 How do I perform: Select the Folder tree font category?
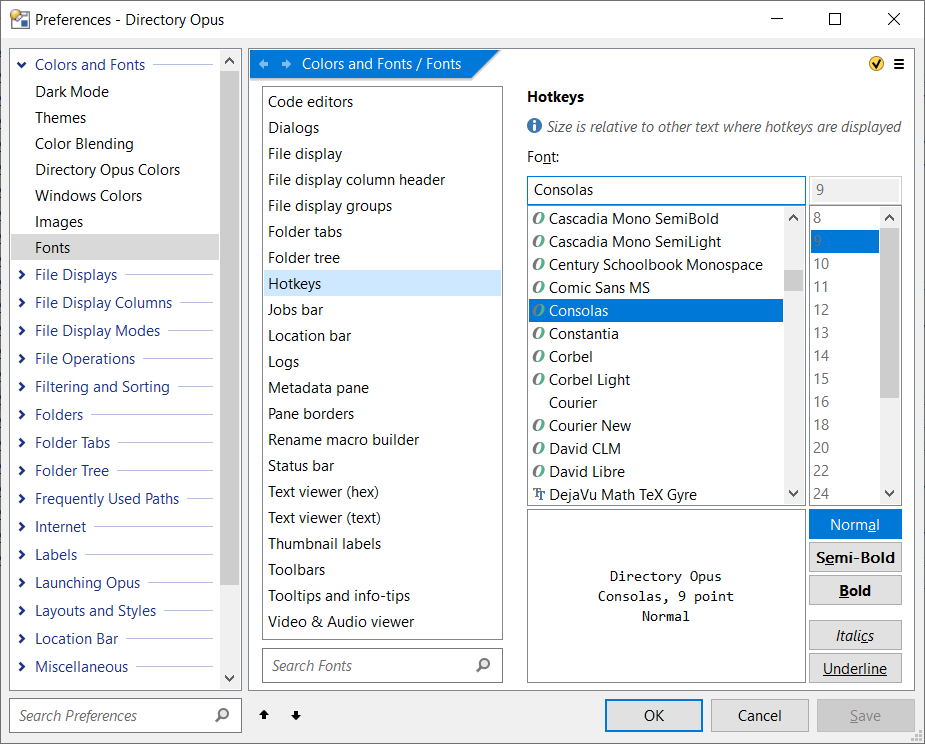pos(382,258)
